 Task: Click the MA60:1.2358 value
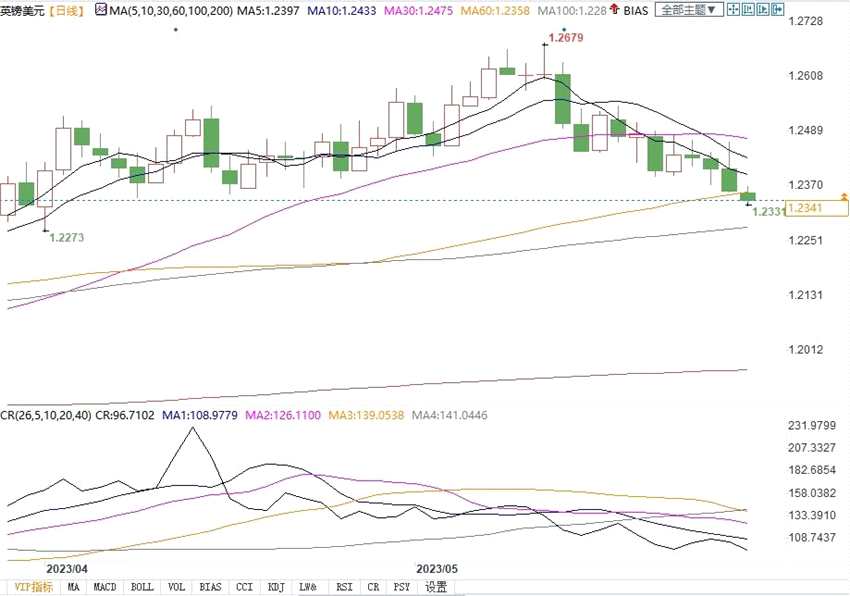(x=495, y=10)
